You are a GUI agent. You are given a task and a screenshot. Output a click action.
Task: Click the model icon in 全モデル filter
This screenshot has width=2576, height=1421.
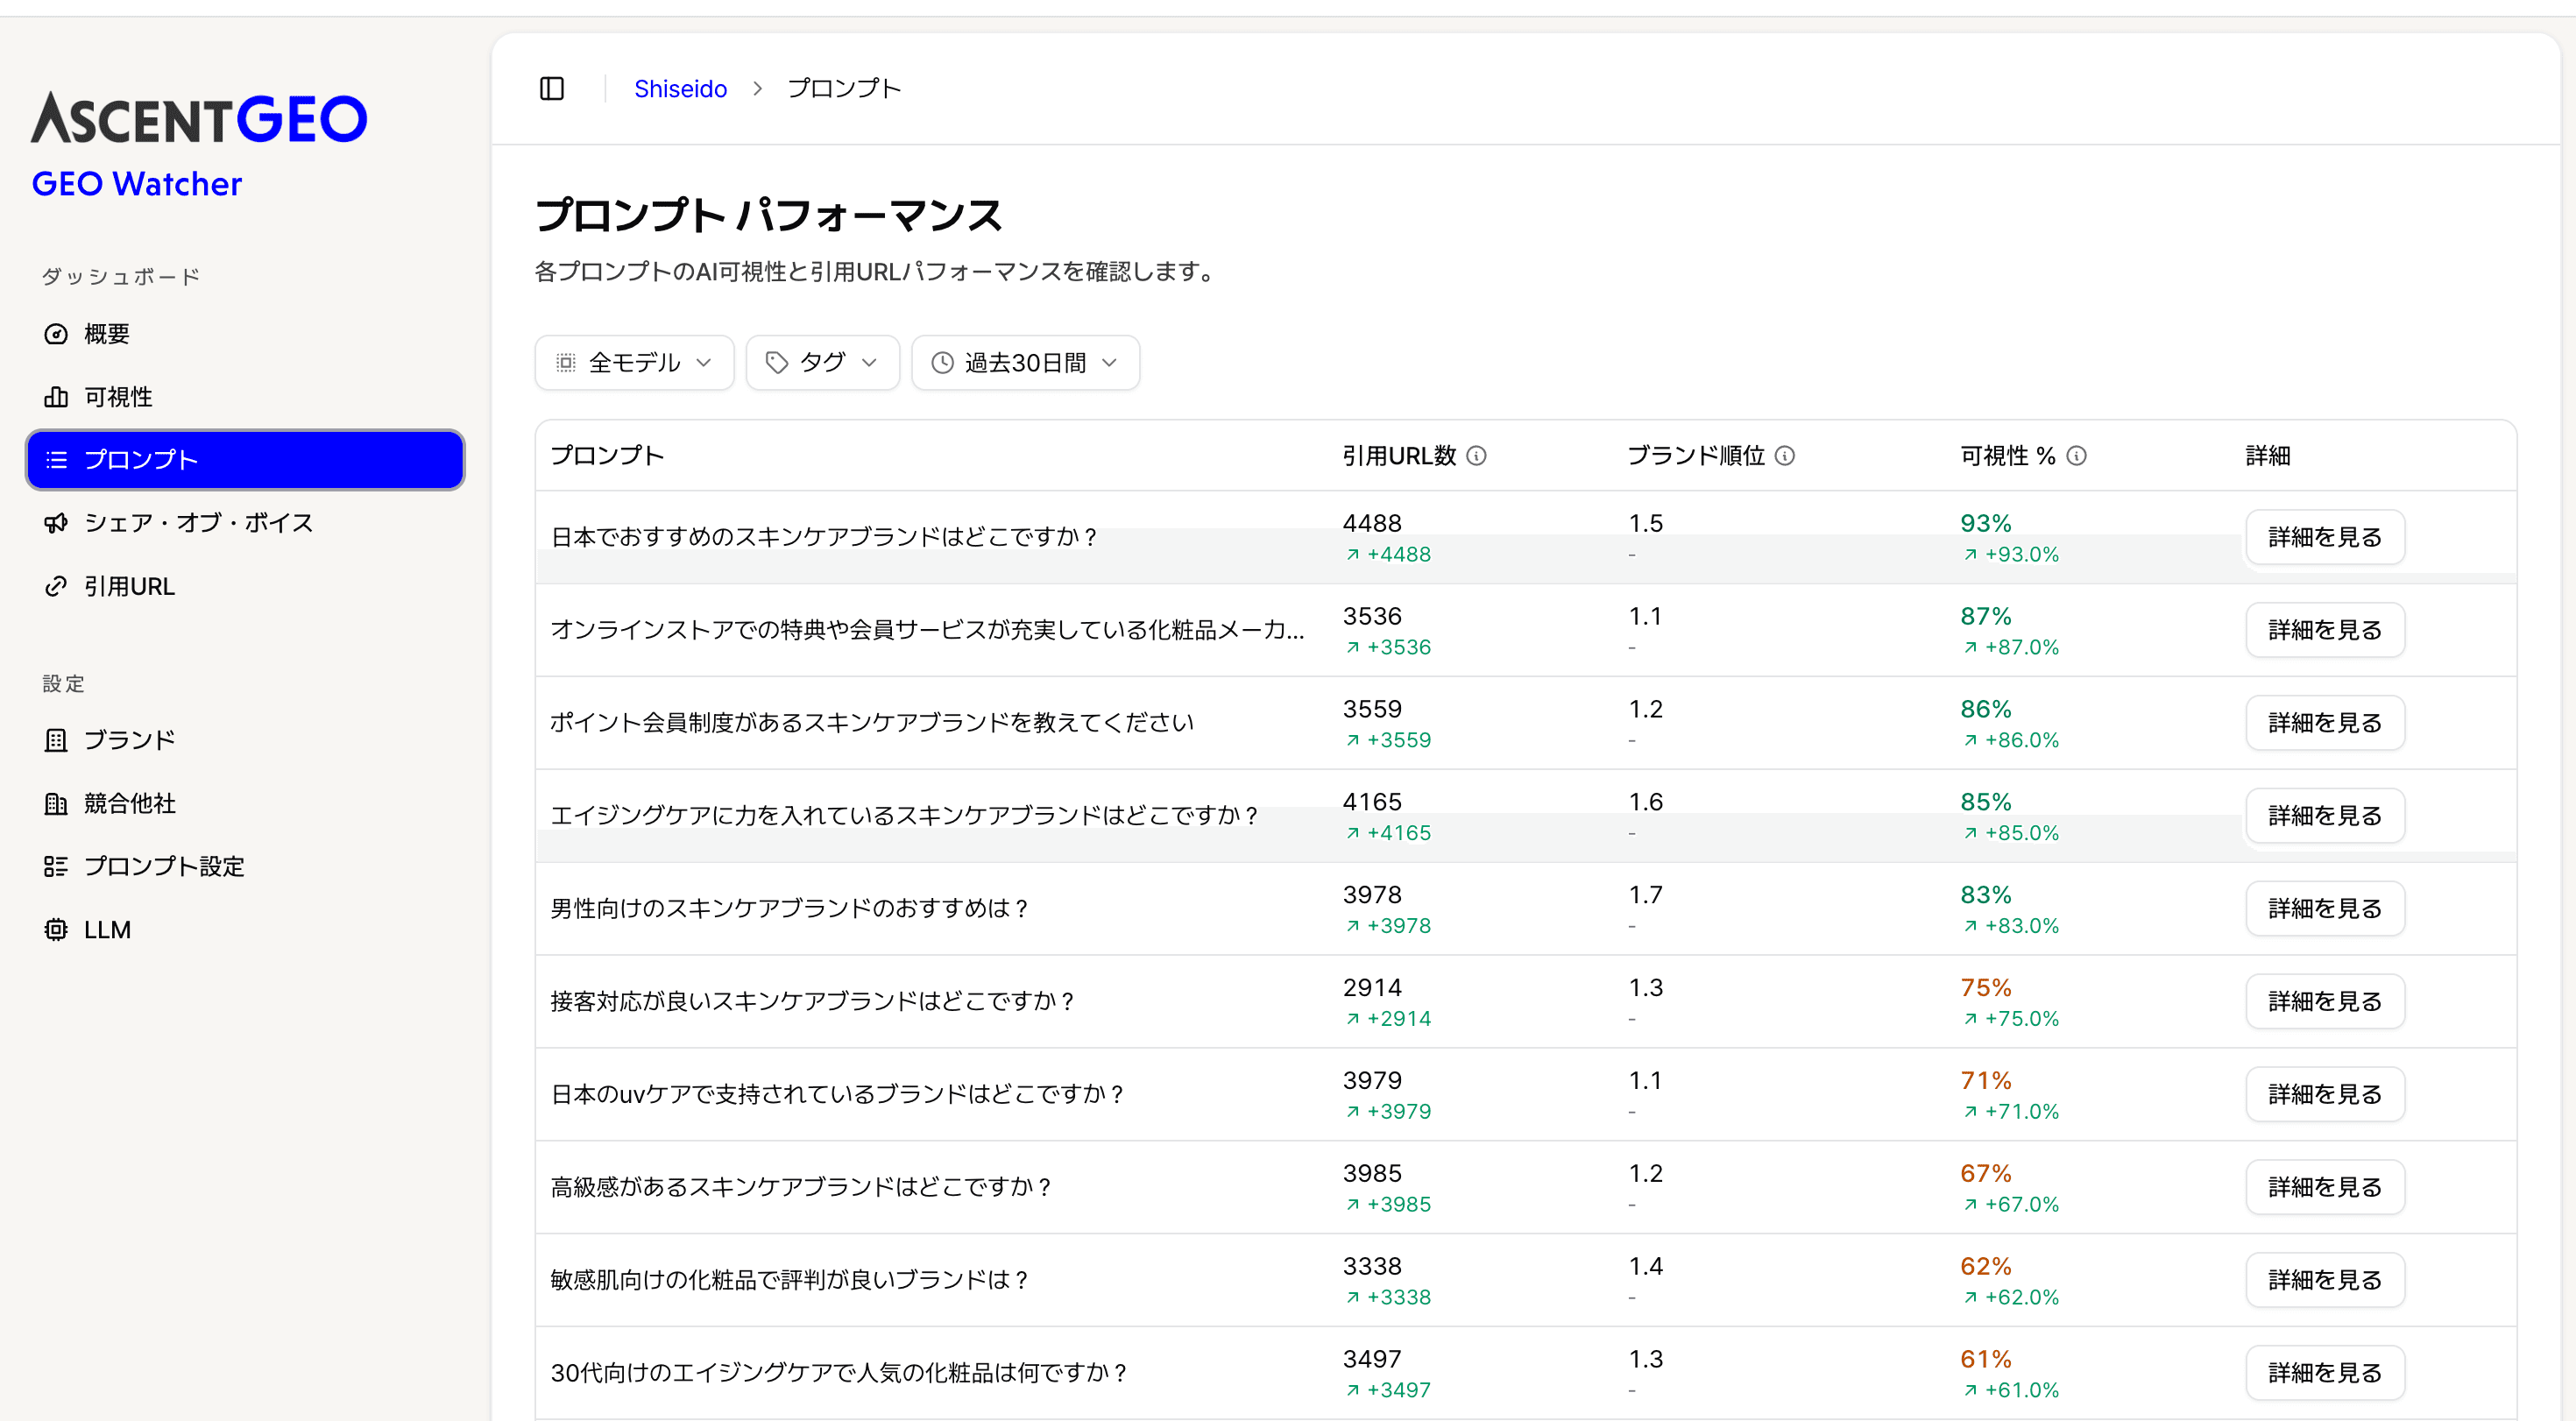tap(566, 363)
